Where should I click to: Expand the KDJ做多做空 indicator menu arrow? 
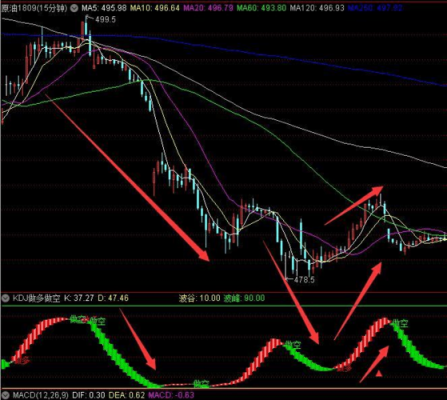click(x=5, y=298)
